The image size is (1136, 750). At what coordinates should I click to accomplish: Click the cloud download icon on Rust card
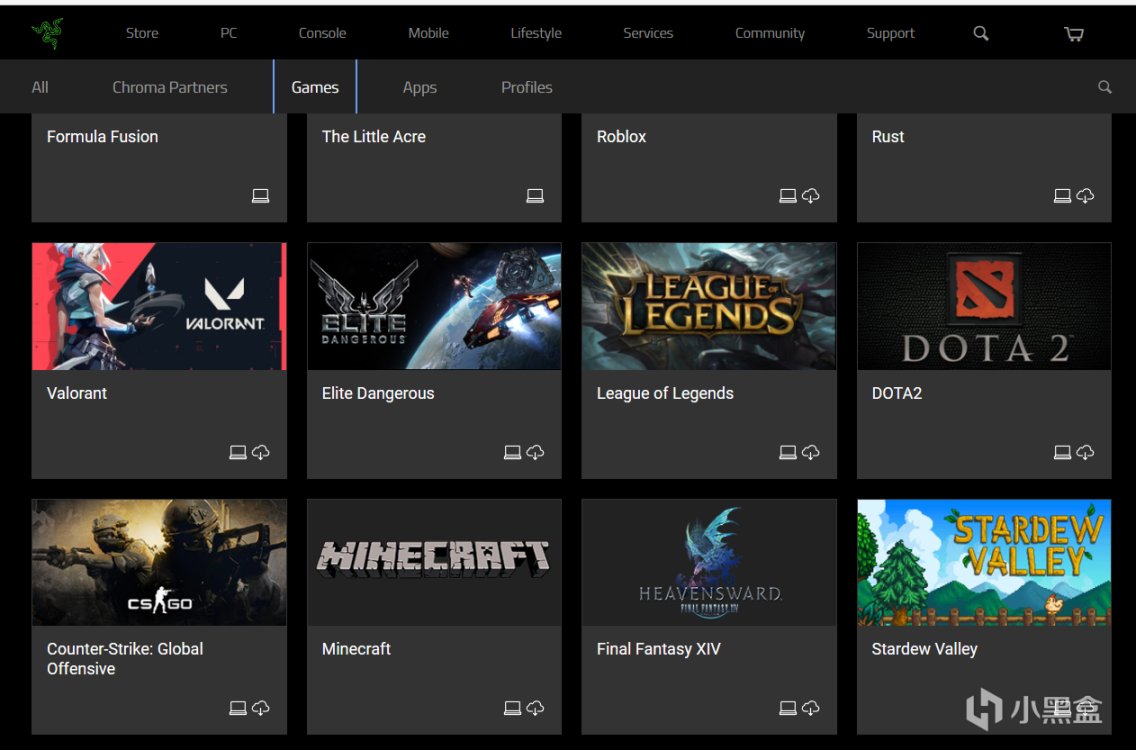click(x=1085, y=196)
